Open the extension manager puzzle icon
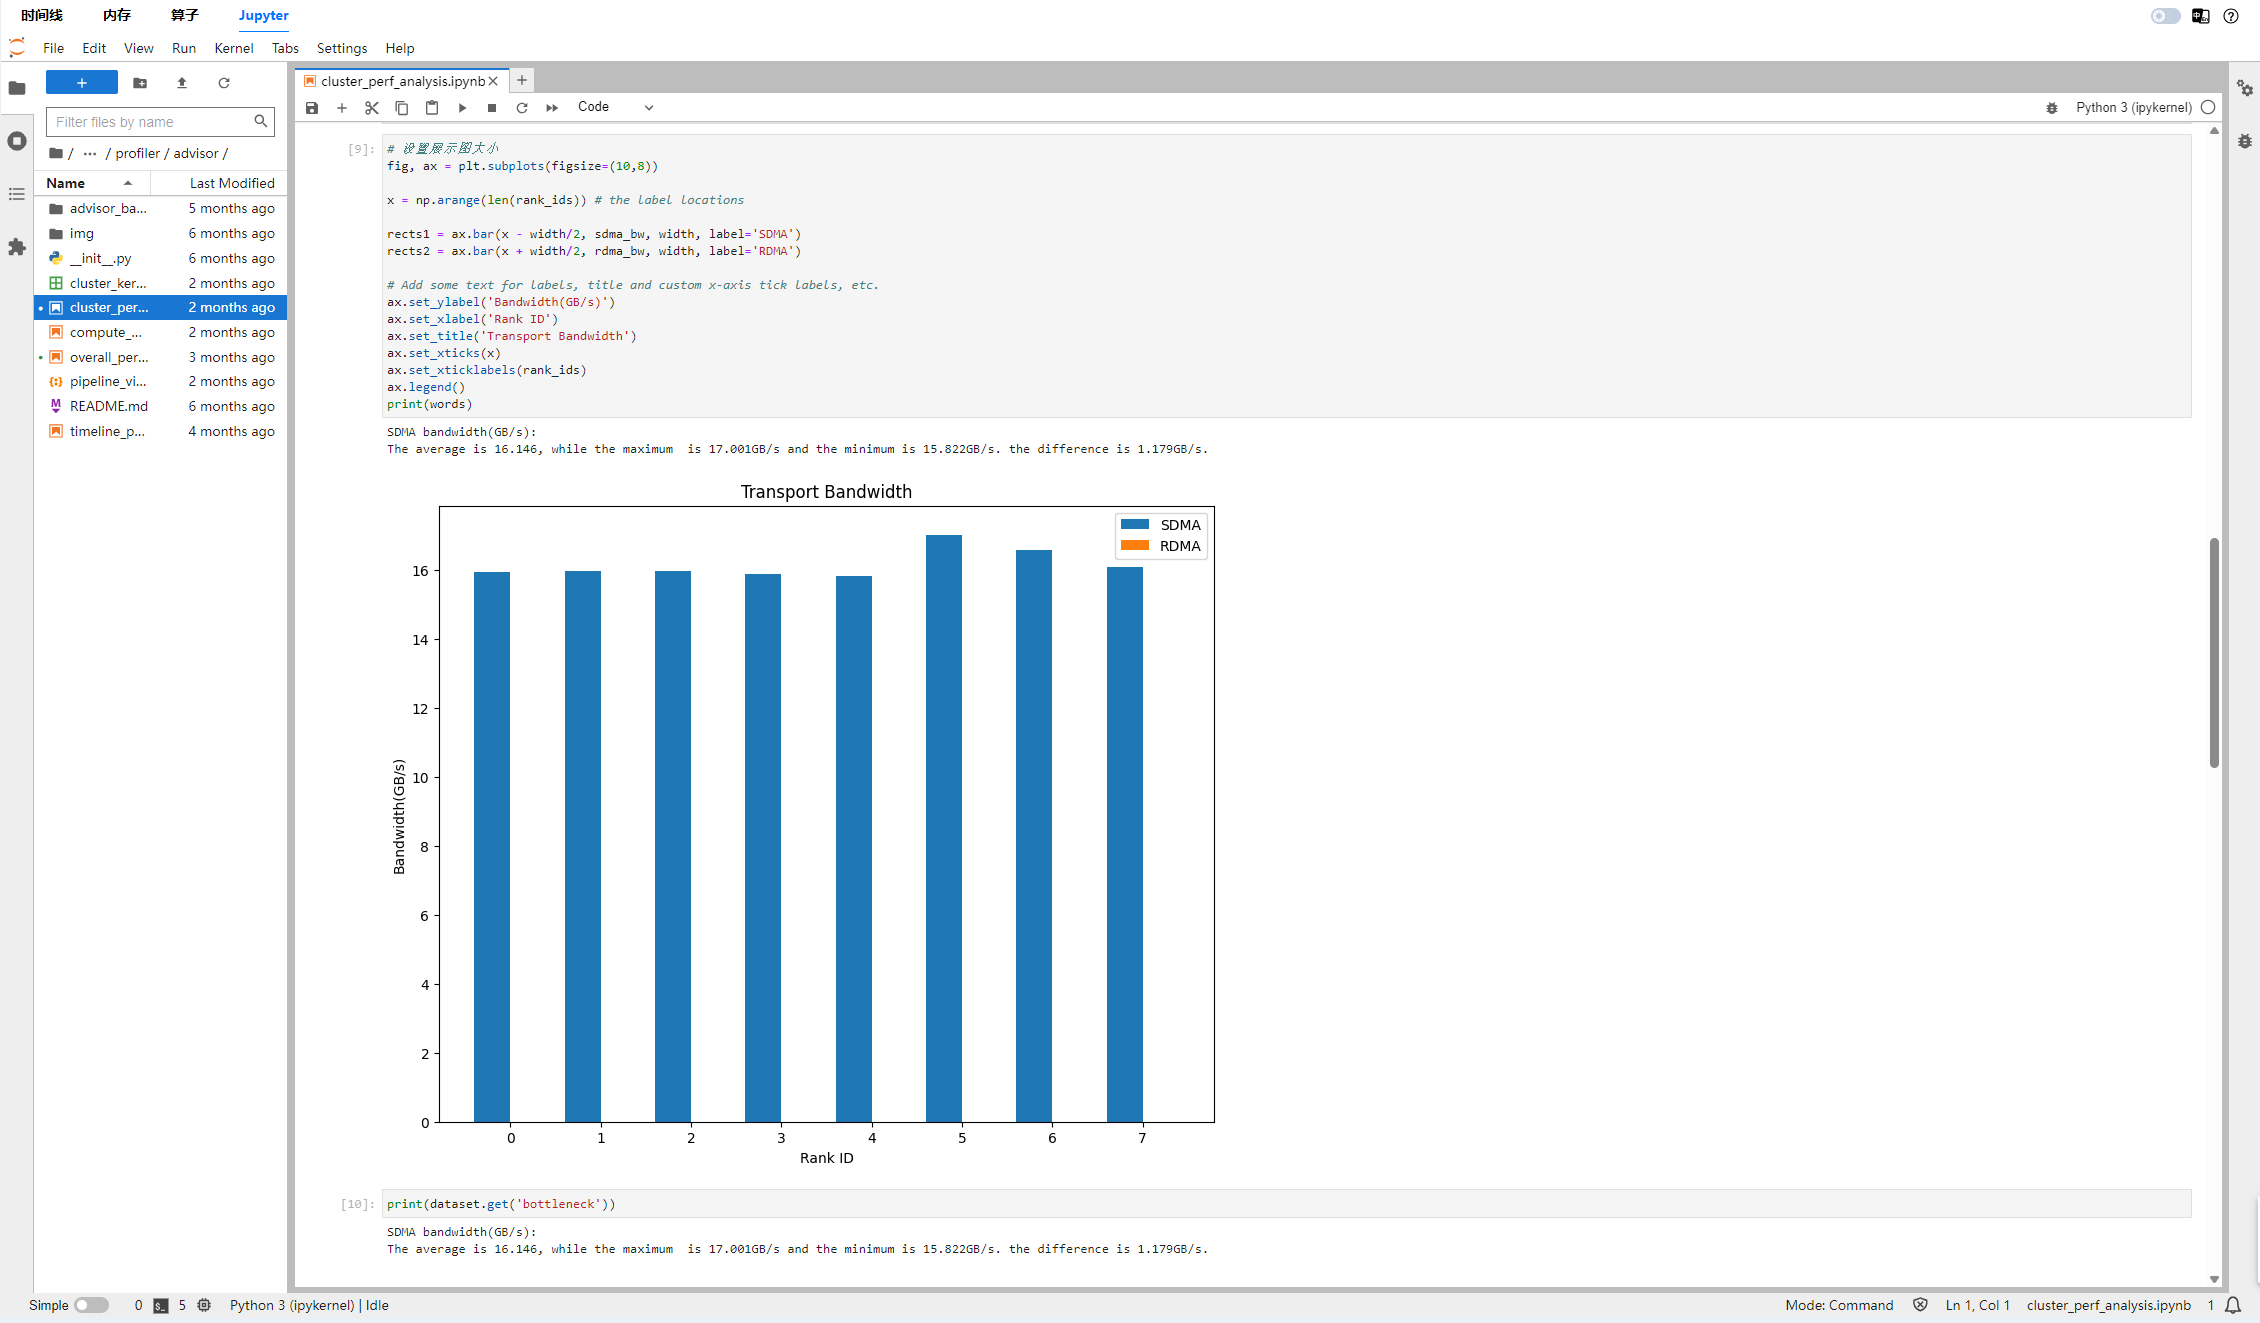The image size is (2260, 1323). pos(17,247)
